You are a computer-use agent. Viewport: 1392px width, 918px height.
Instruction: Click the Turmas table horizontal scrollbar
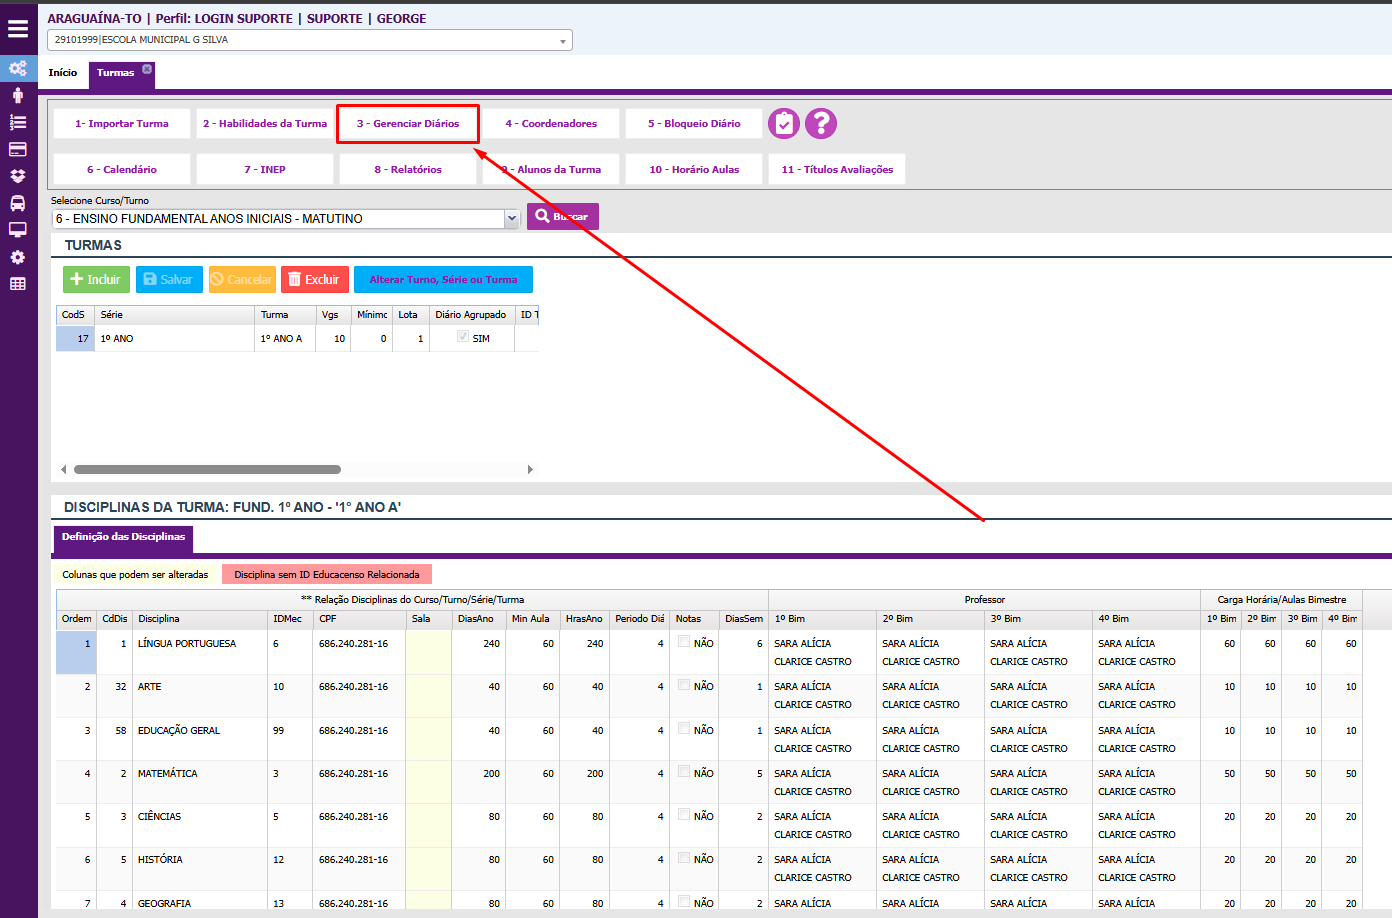(207, 469)
